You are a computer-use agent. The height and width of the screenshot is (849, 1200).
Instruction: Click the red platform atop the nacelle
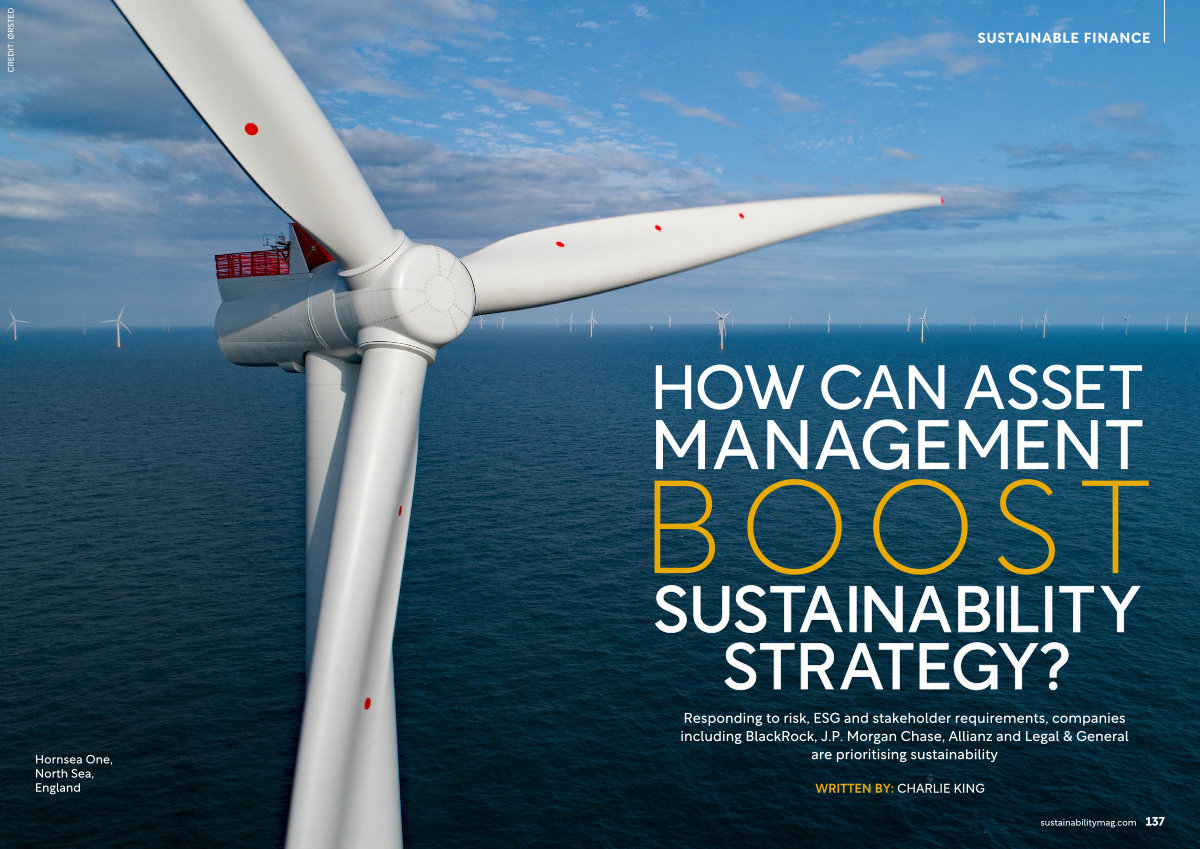coord(252,264)
